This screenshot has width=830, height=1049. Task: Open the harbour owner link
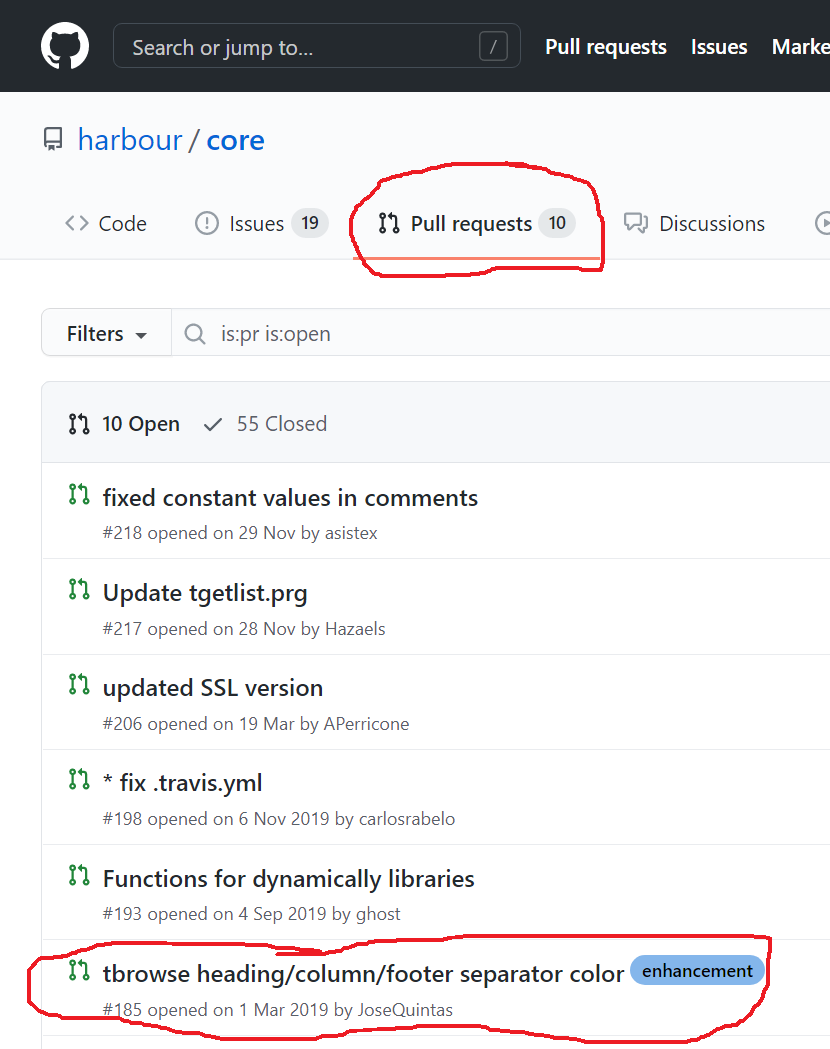click(130, 140)
